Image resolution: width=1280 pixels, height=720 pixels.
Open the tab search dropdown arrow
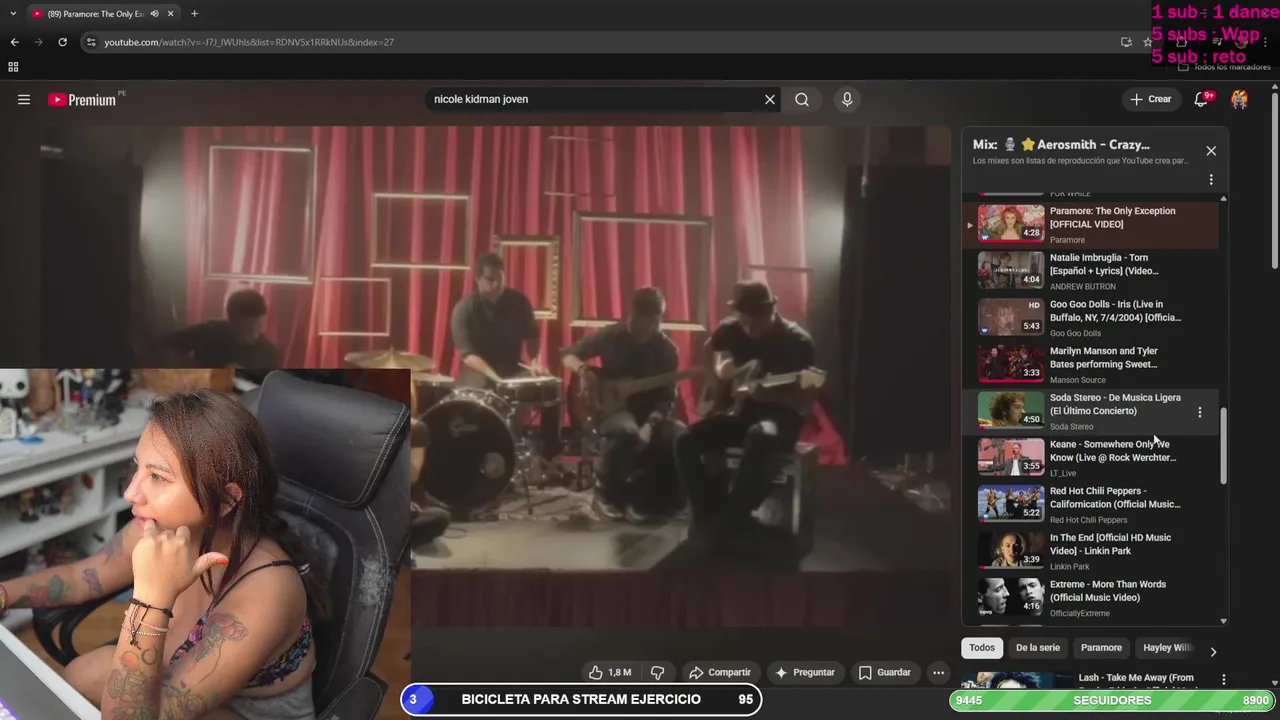(13, 14)
